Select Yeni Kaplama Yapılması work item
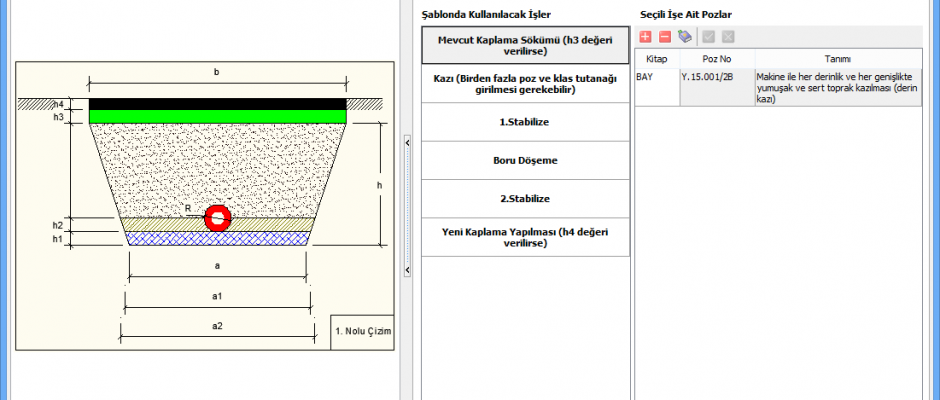940x400 pixels. tap(525, 237)
